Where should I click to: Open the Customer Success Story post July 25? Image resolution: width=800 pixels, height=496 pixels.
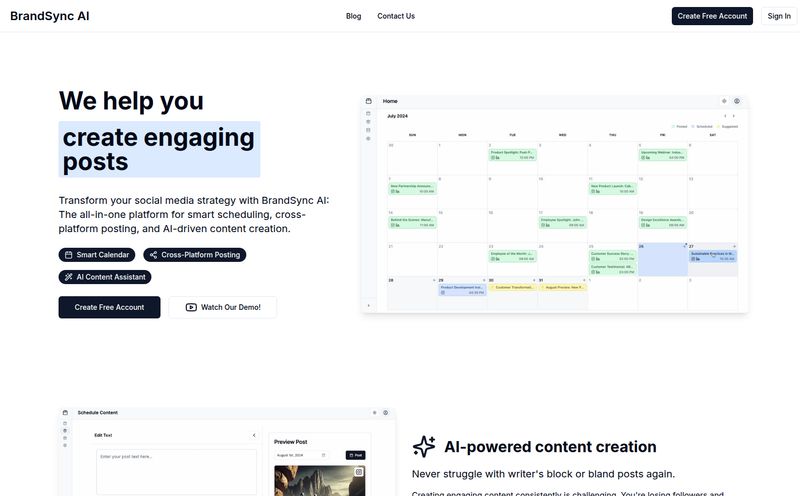612,256
